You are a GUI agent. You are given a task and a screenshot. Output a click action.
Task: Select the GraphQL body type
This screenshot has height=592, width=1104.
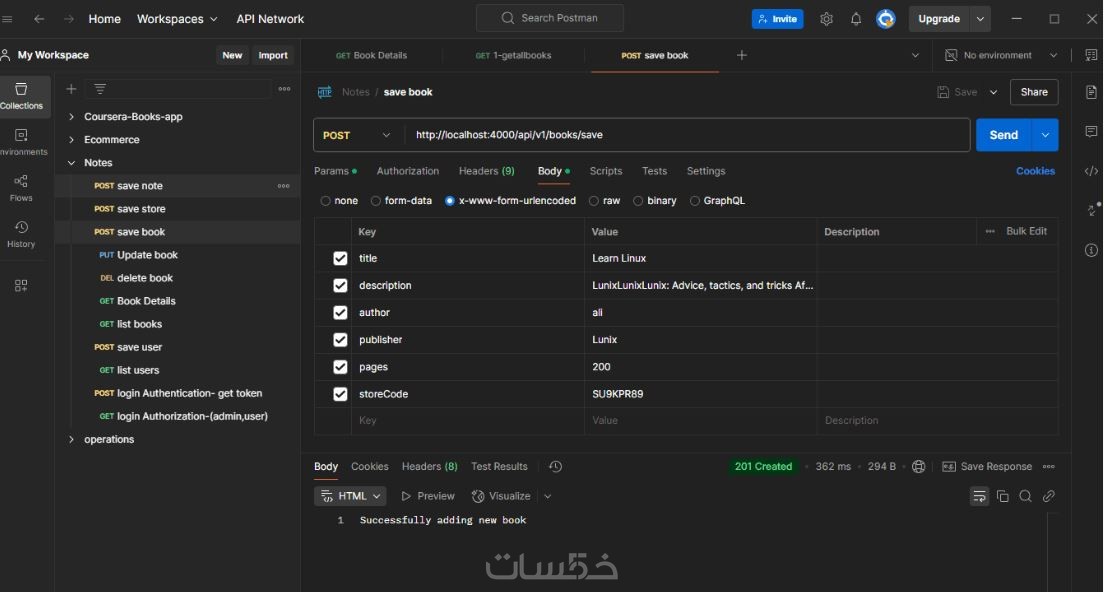695,201
